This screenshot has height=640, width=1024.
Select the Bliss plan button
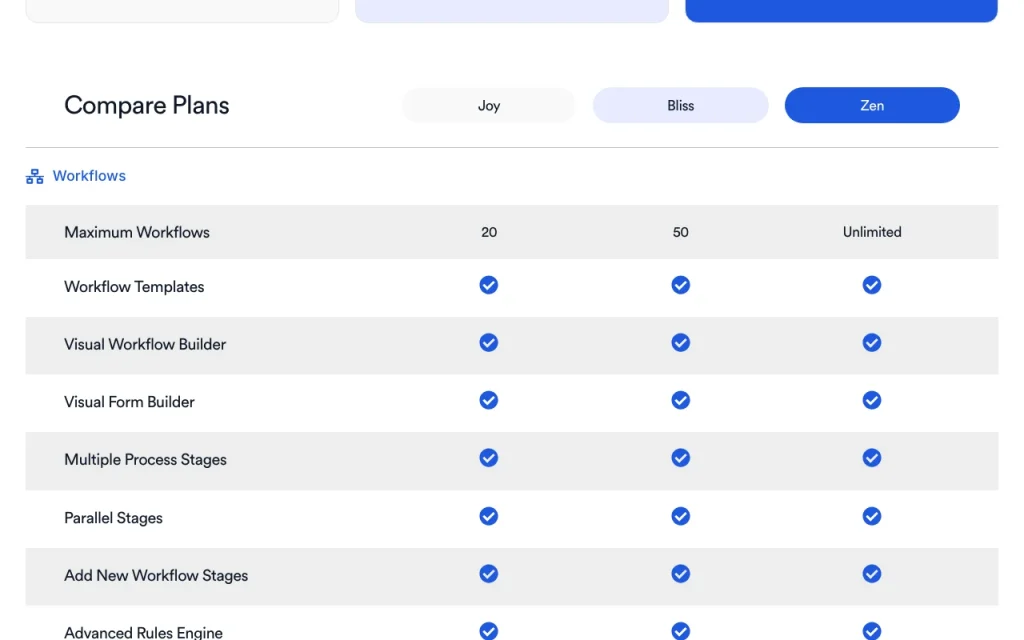(680, 105)
